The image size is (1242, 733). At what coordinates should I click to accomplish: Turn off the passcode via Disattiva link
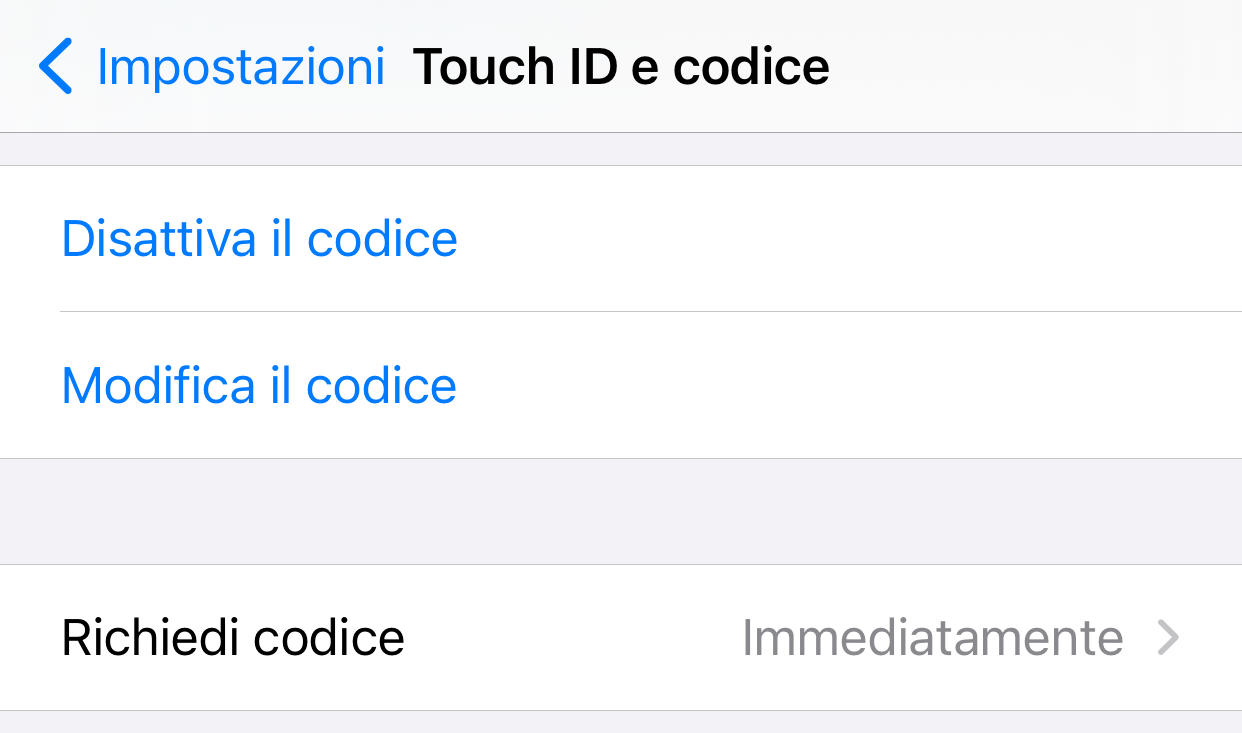[260, 239]
